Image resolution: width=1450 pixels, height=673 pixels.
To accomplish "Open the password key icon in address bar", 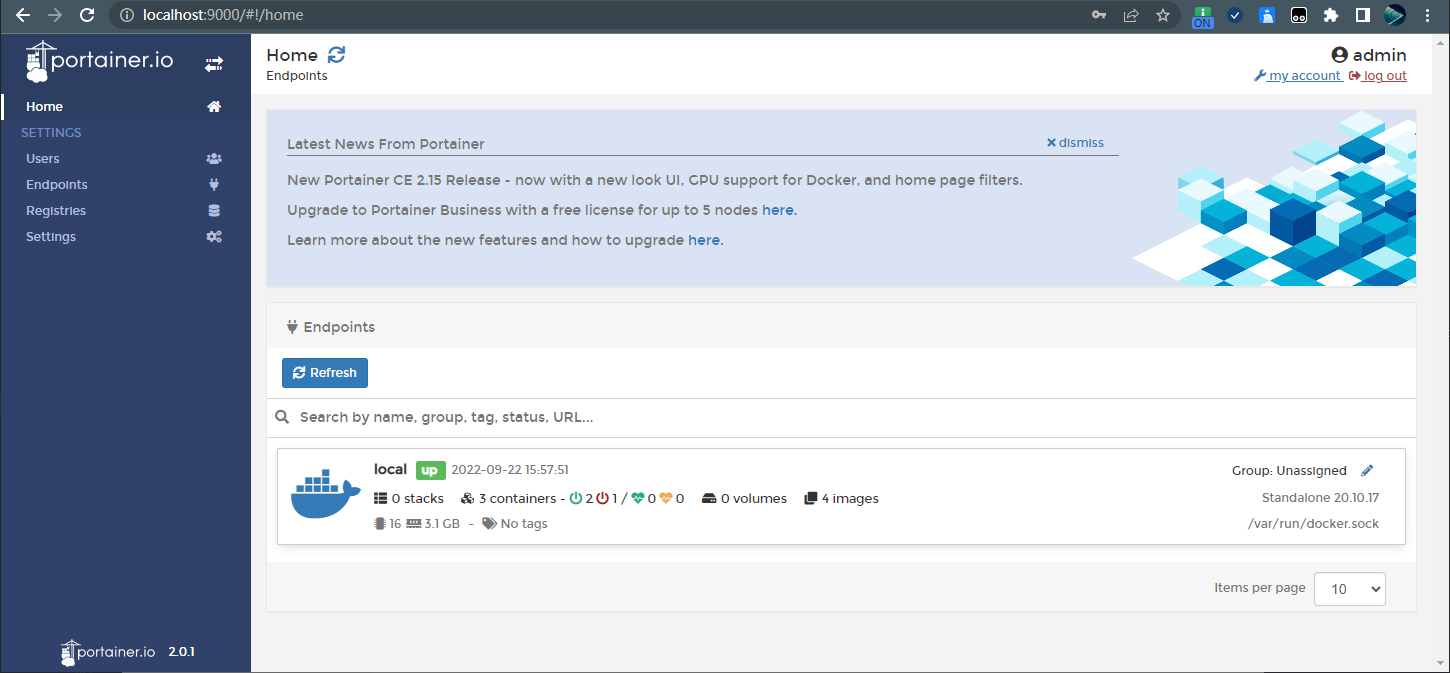I will (x=1099, y=15).
